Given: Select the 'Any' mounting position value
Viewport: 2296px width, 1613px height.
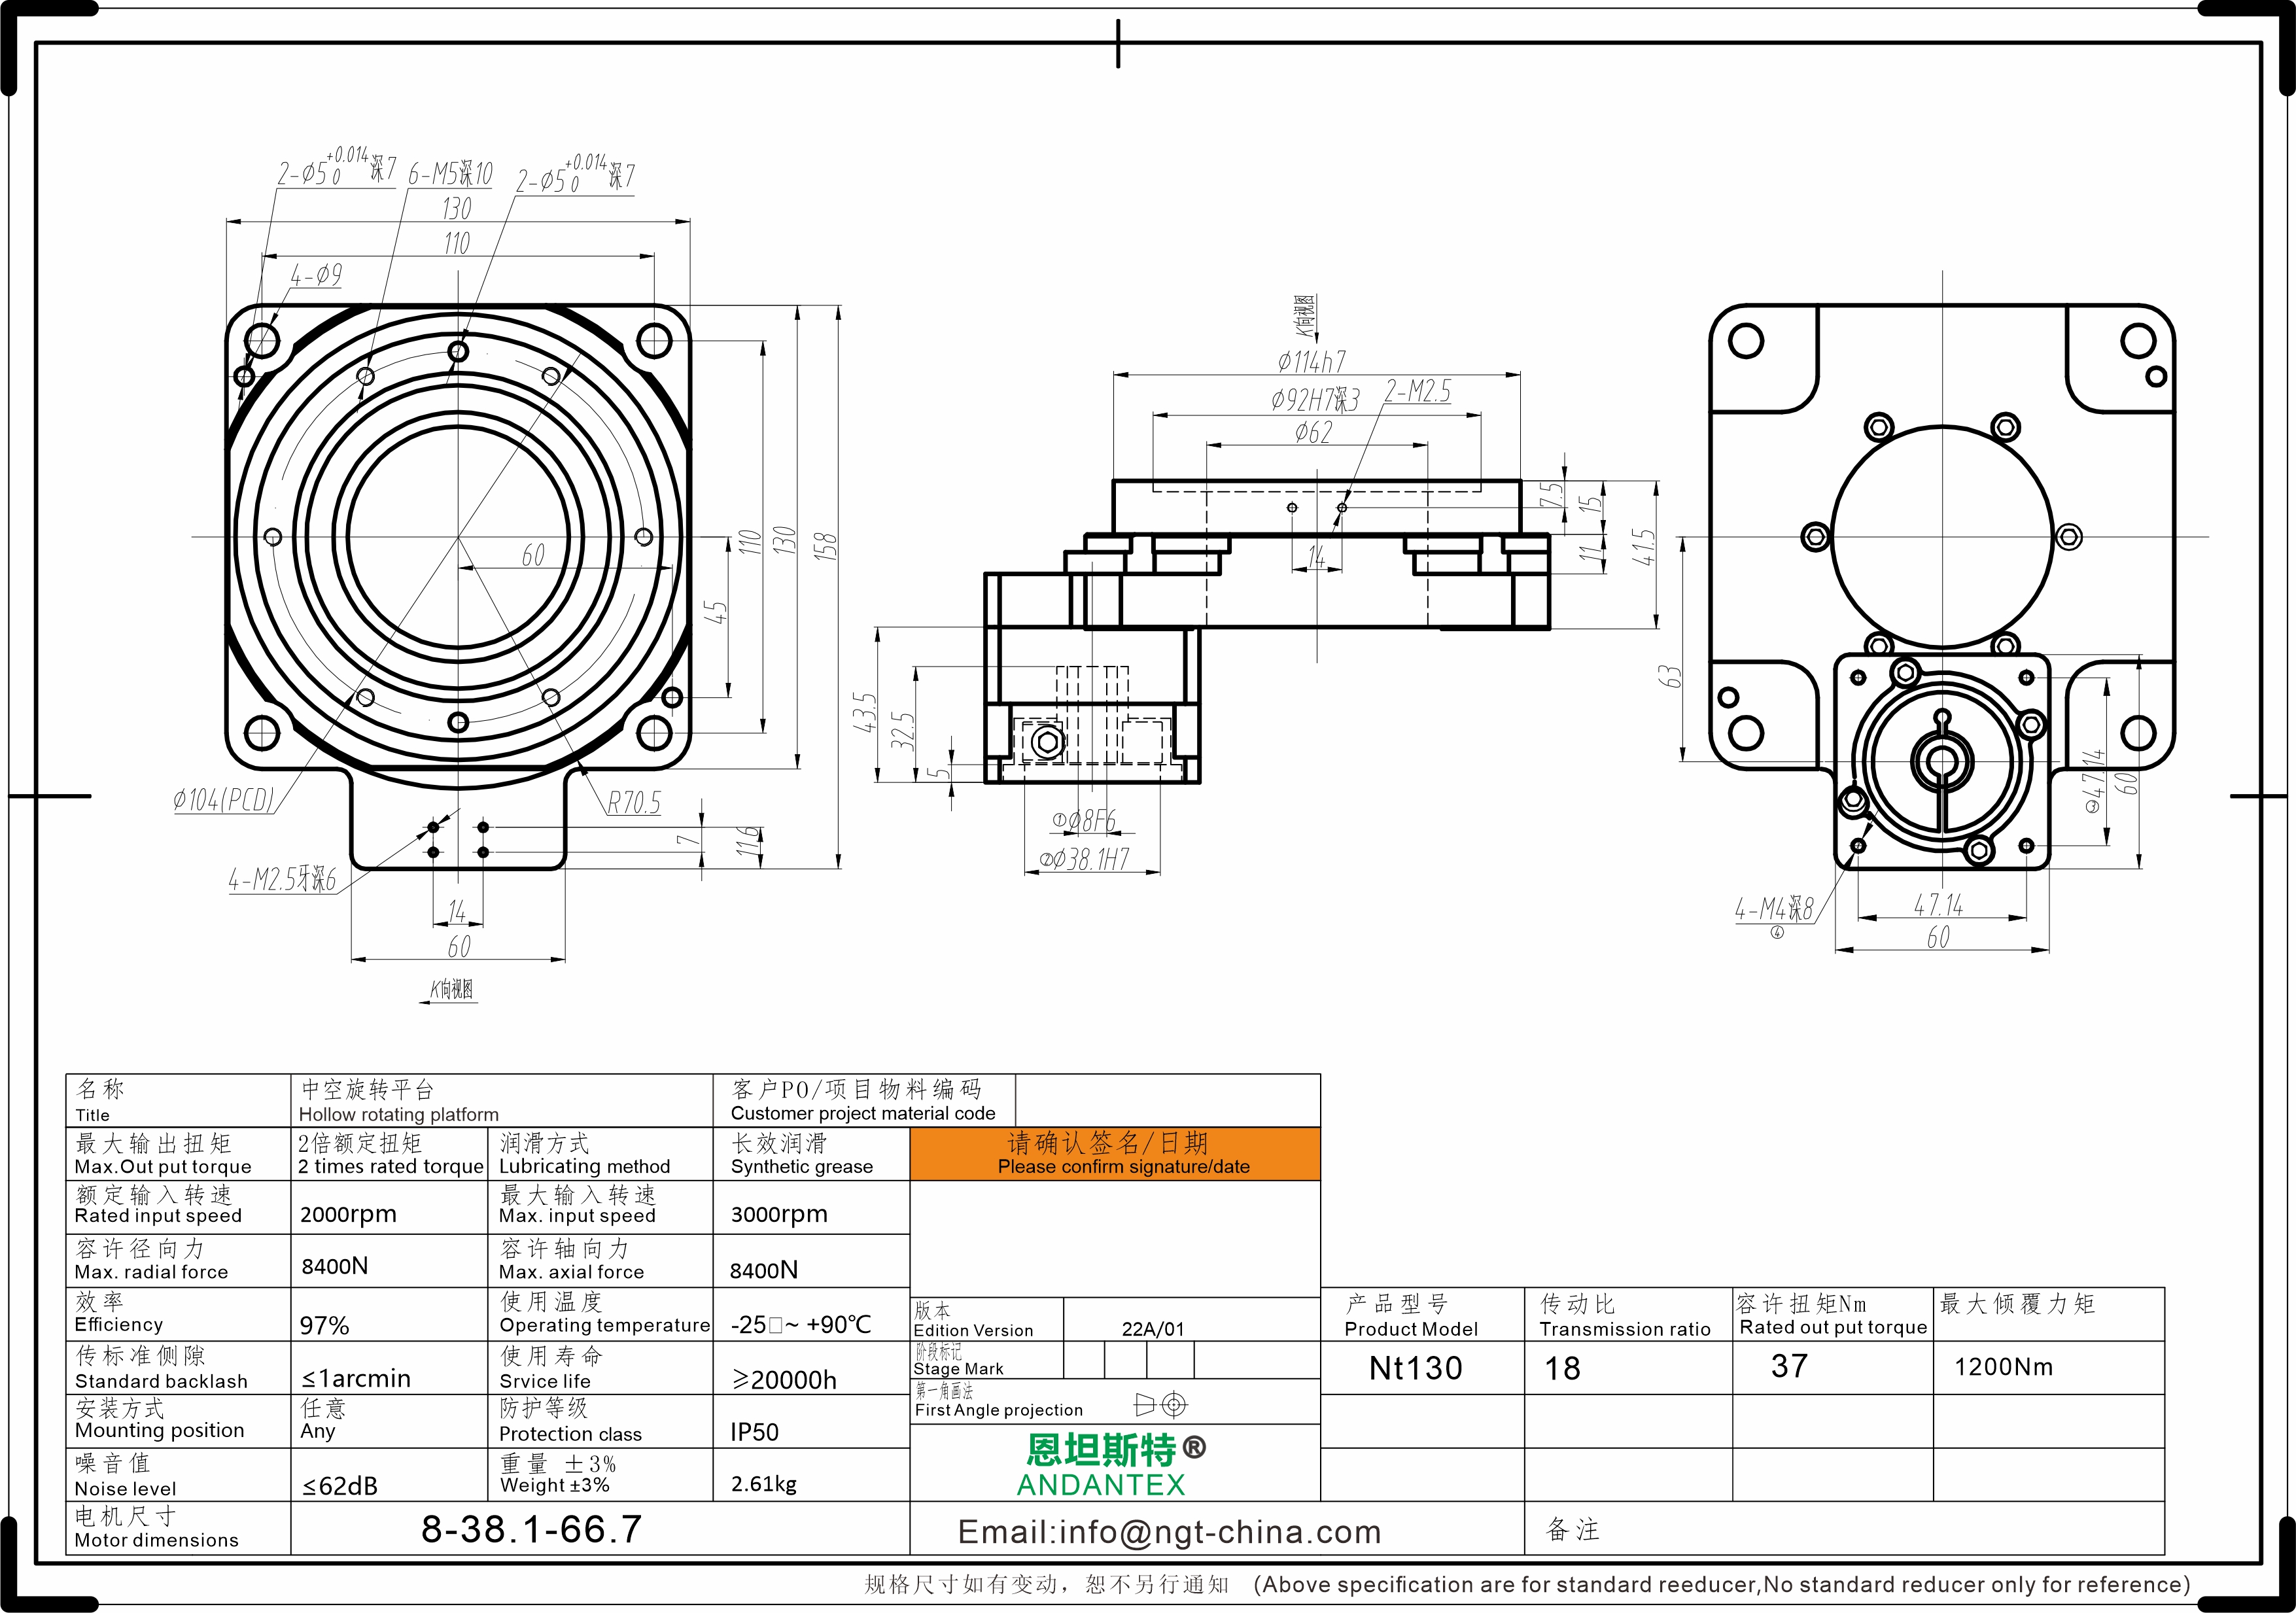Looking at the screenshot, I should 318,1431.
